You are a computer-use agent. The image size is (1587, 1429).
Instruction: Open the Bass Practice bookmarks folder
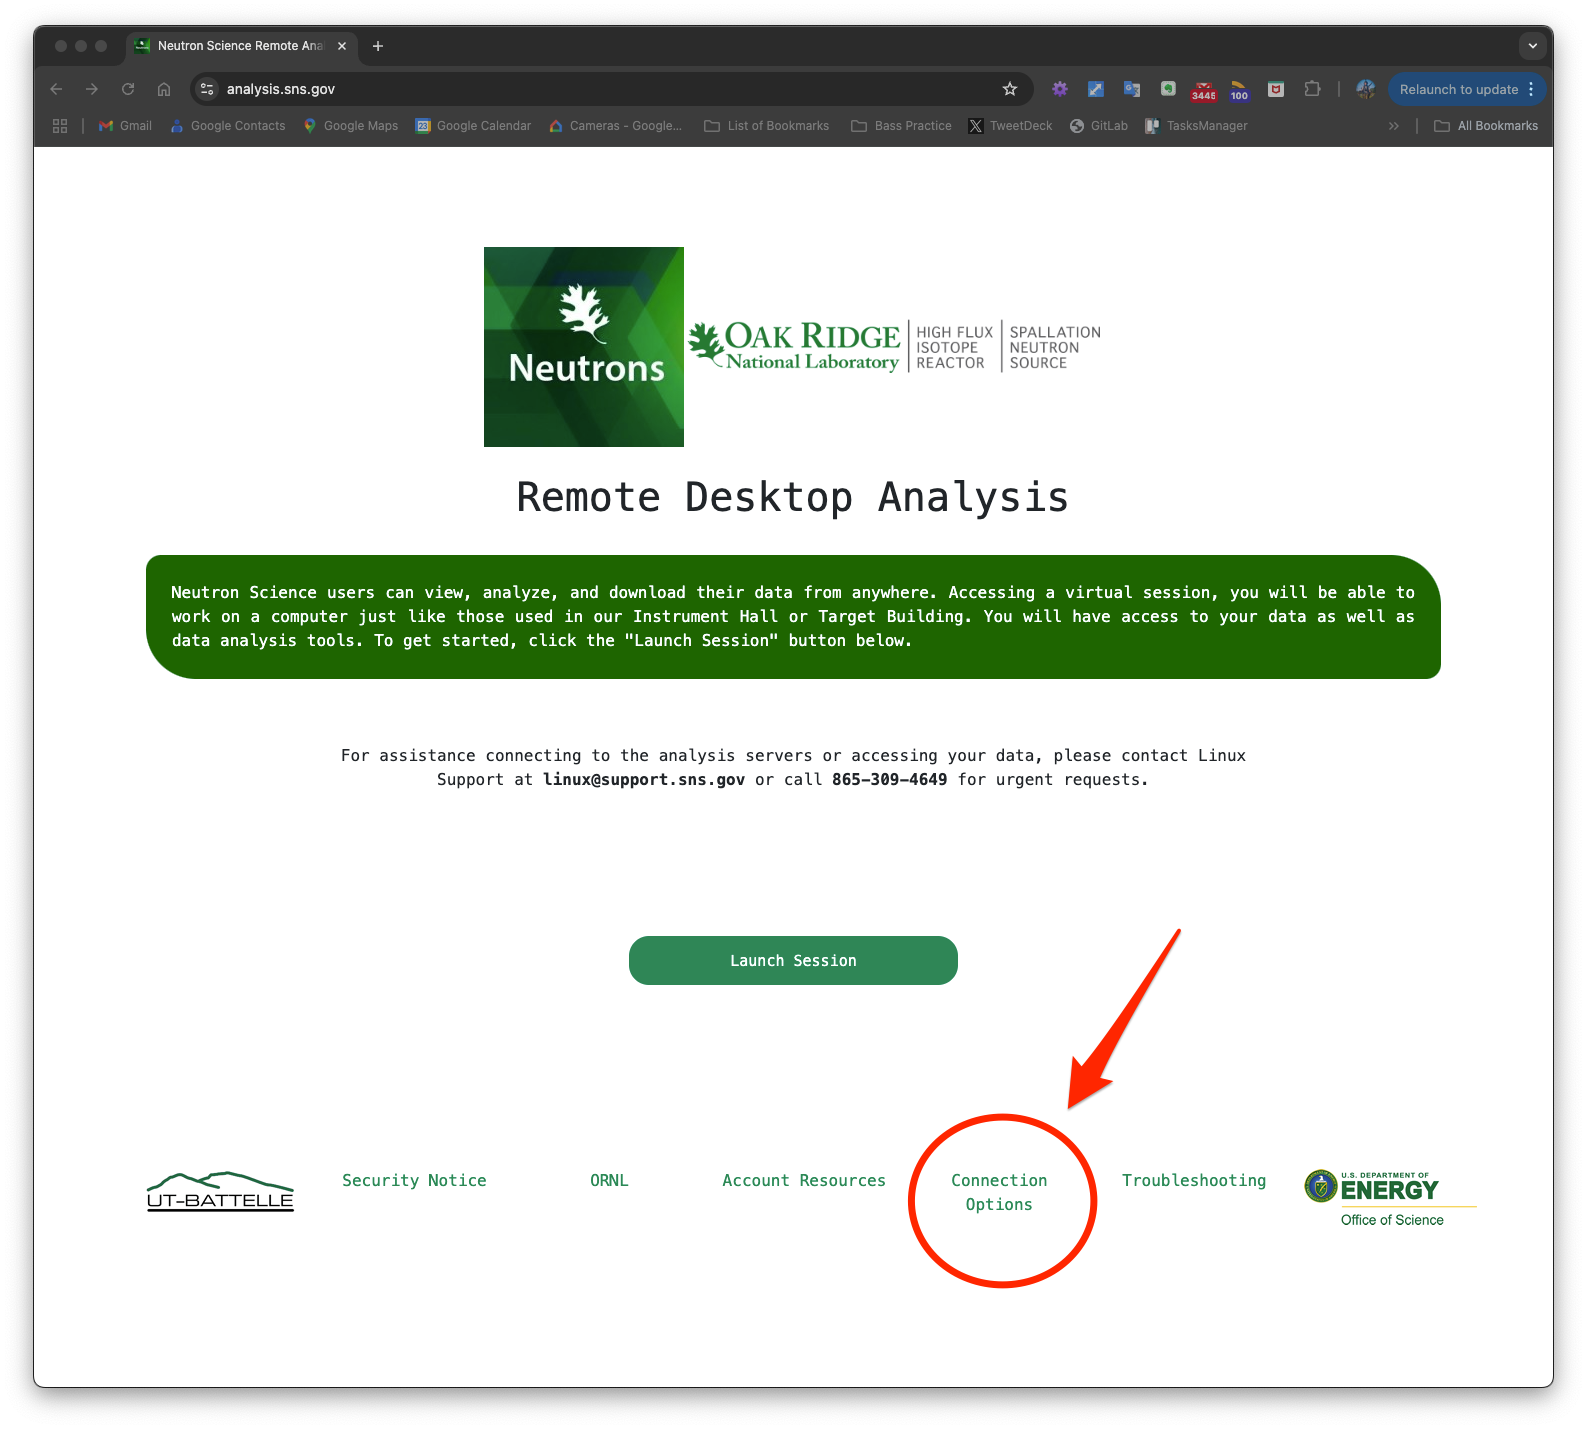pyautogui.click(x=901, y=126)
